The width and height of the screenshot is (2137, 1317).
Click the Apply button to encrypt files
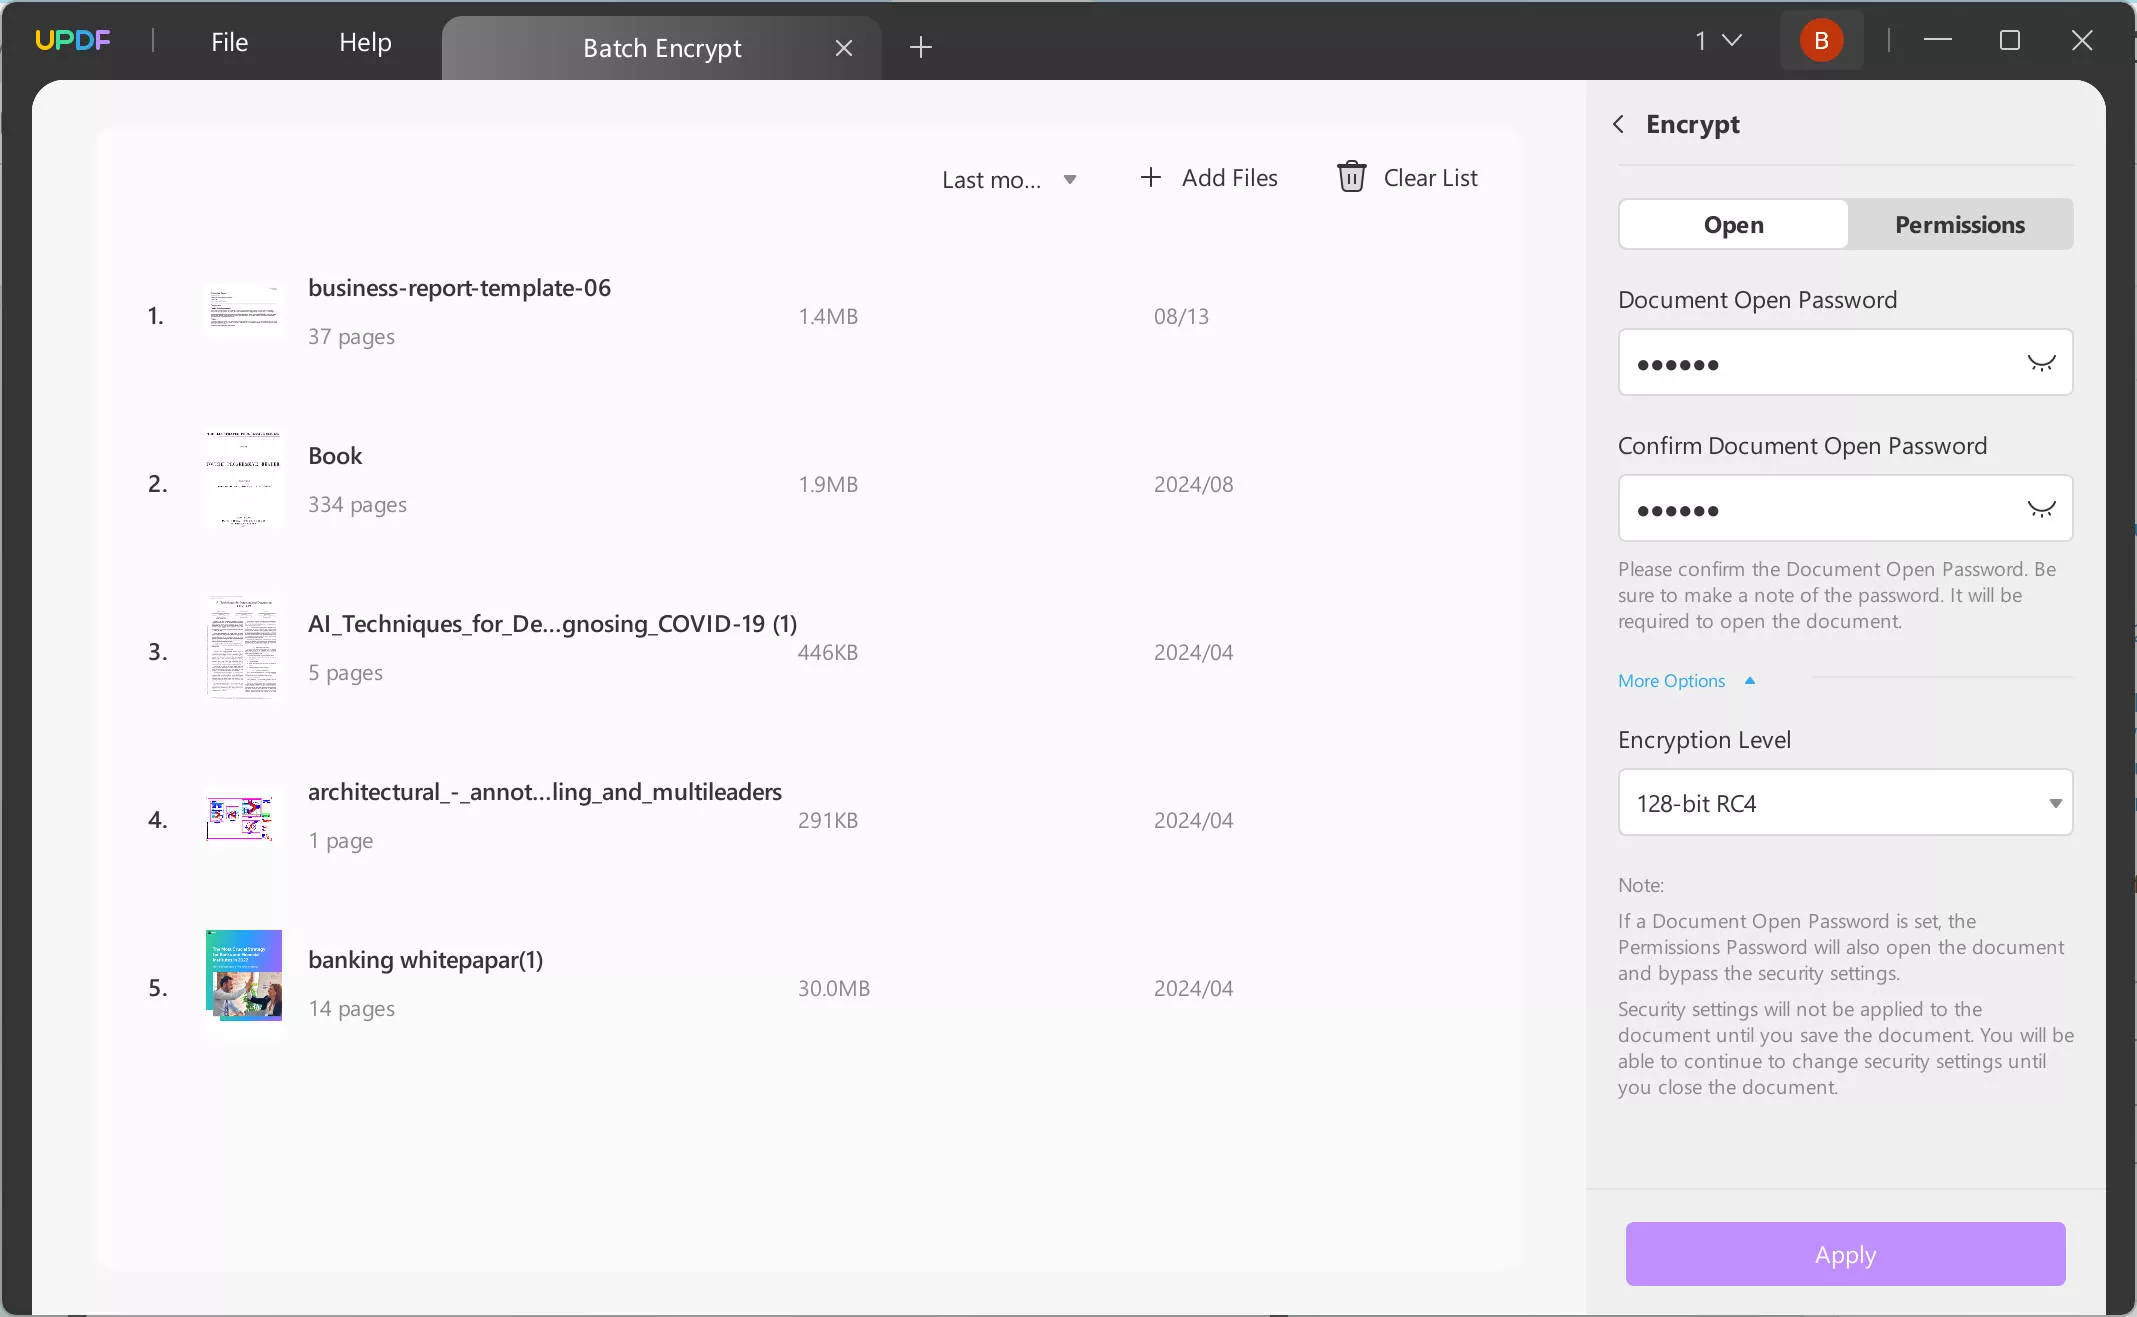(x=1845, y=1253)
